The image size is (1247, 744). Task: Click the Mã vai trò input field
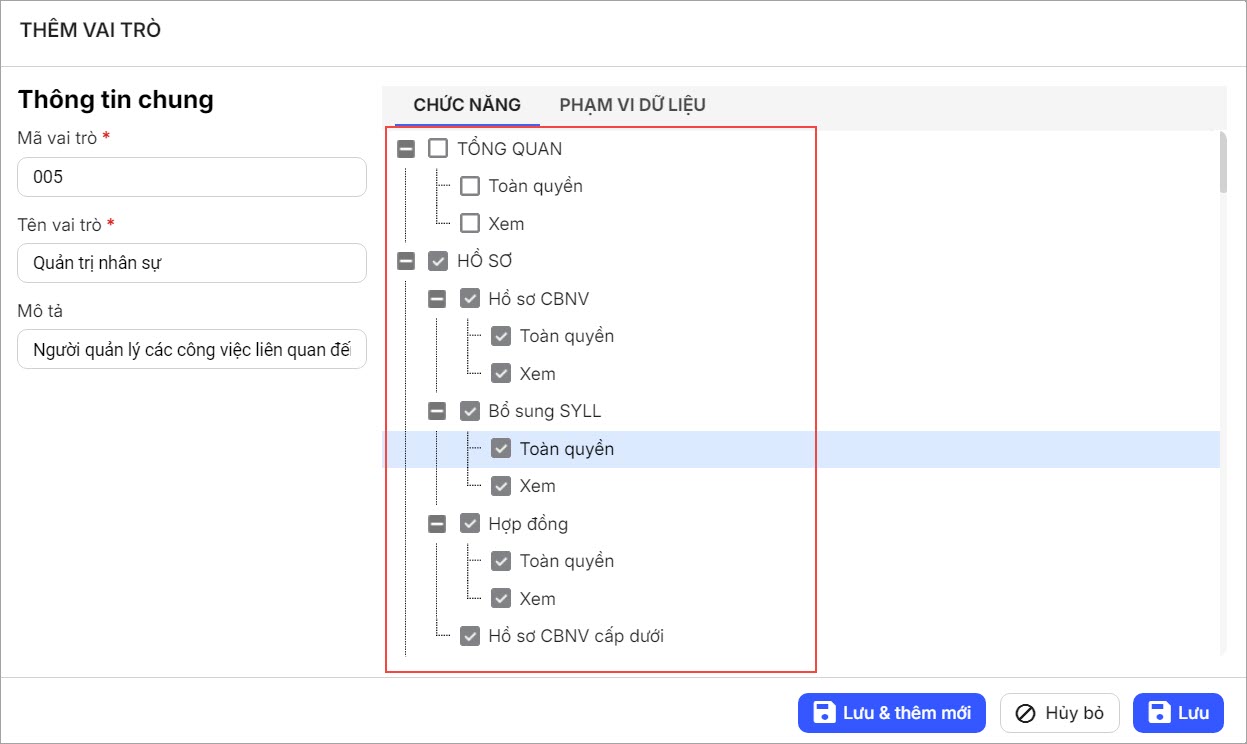tap(192, 177)
